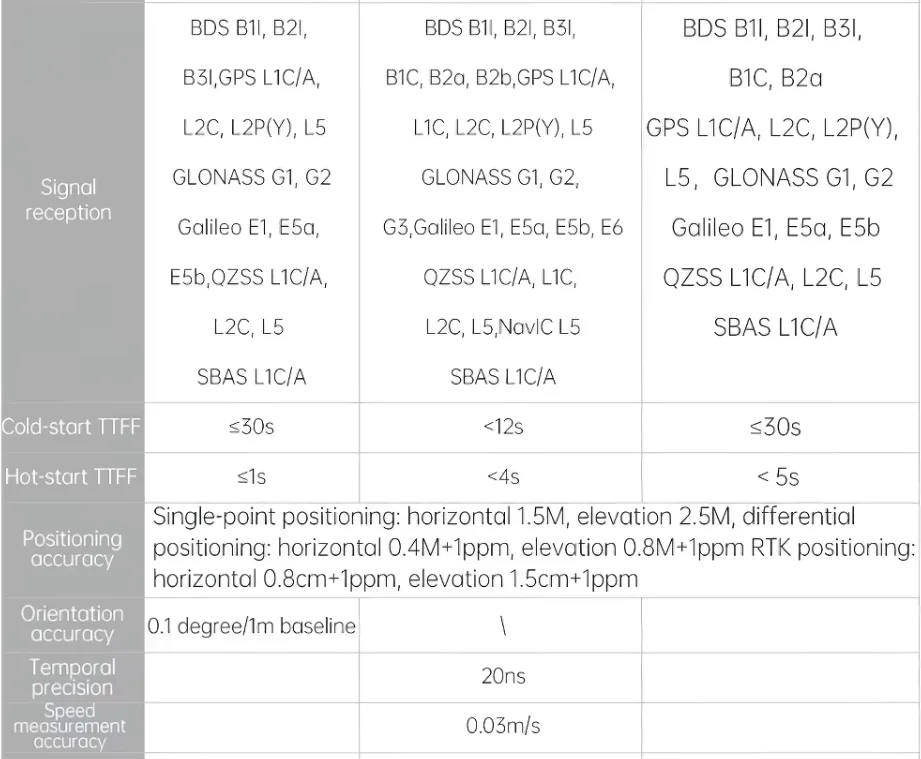Select the GLONASS G1, G2 text in first column

tap(251, 177)
